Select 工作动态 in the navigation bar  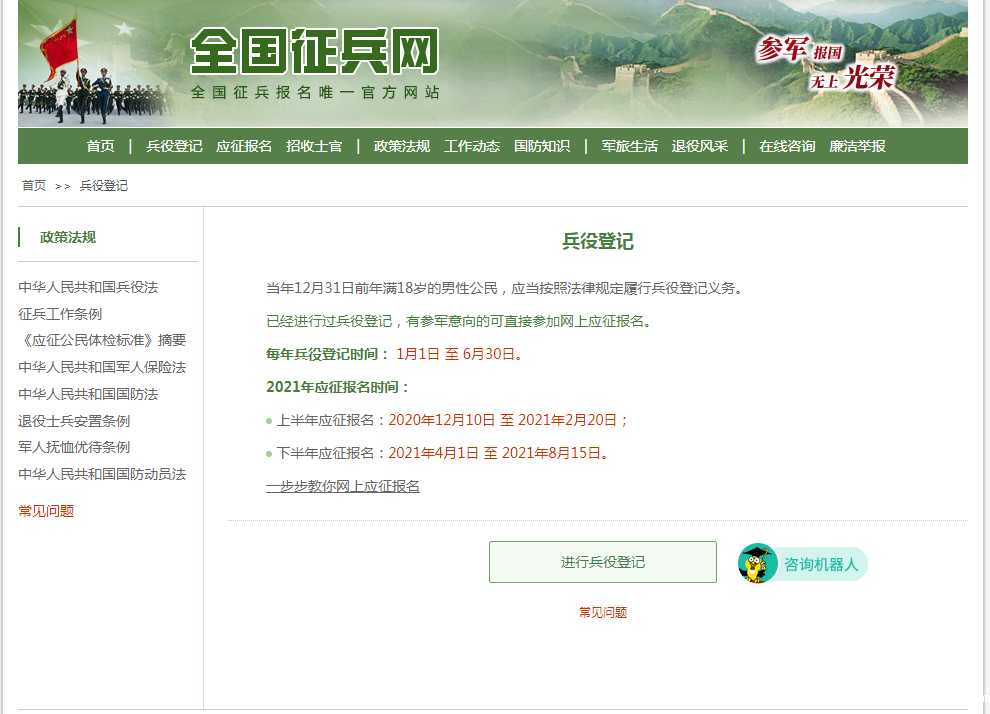472,146
